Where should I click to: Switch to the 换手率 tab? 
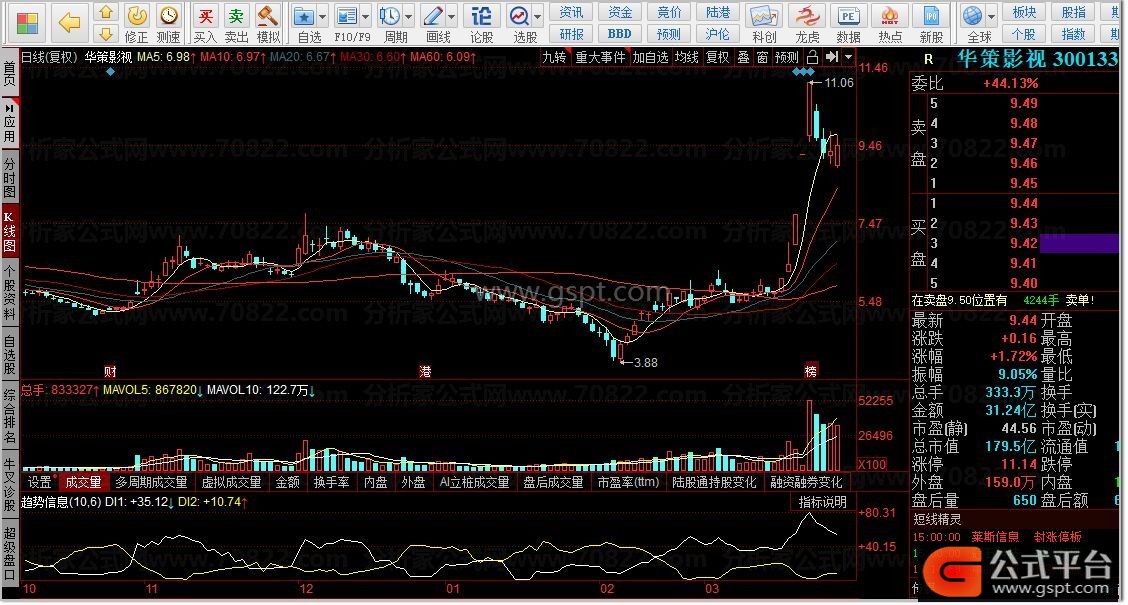tap(332, 482)
